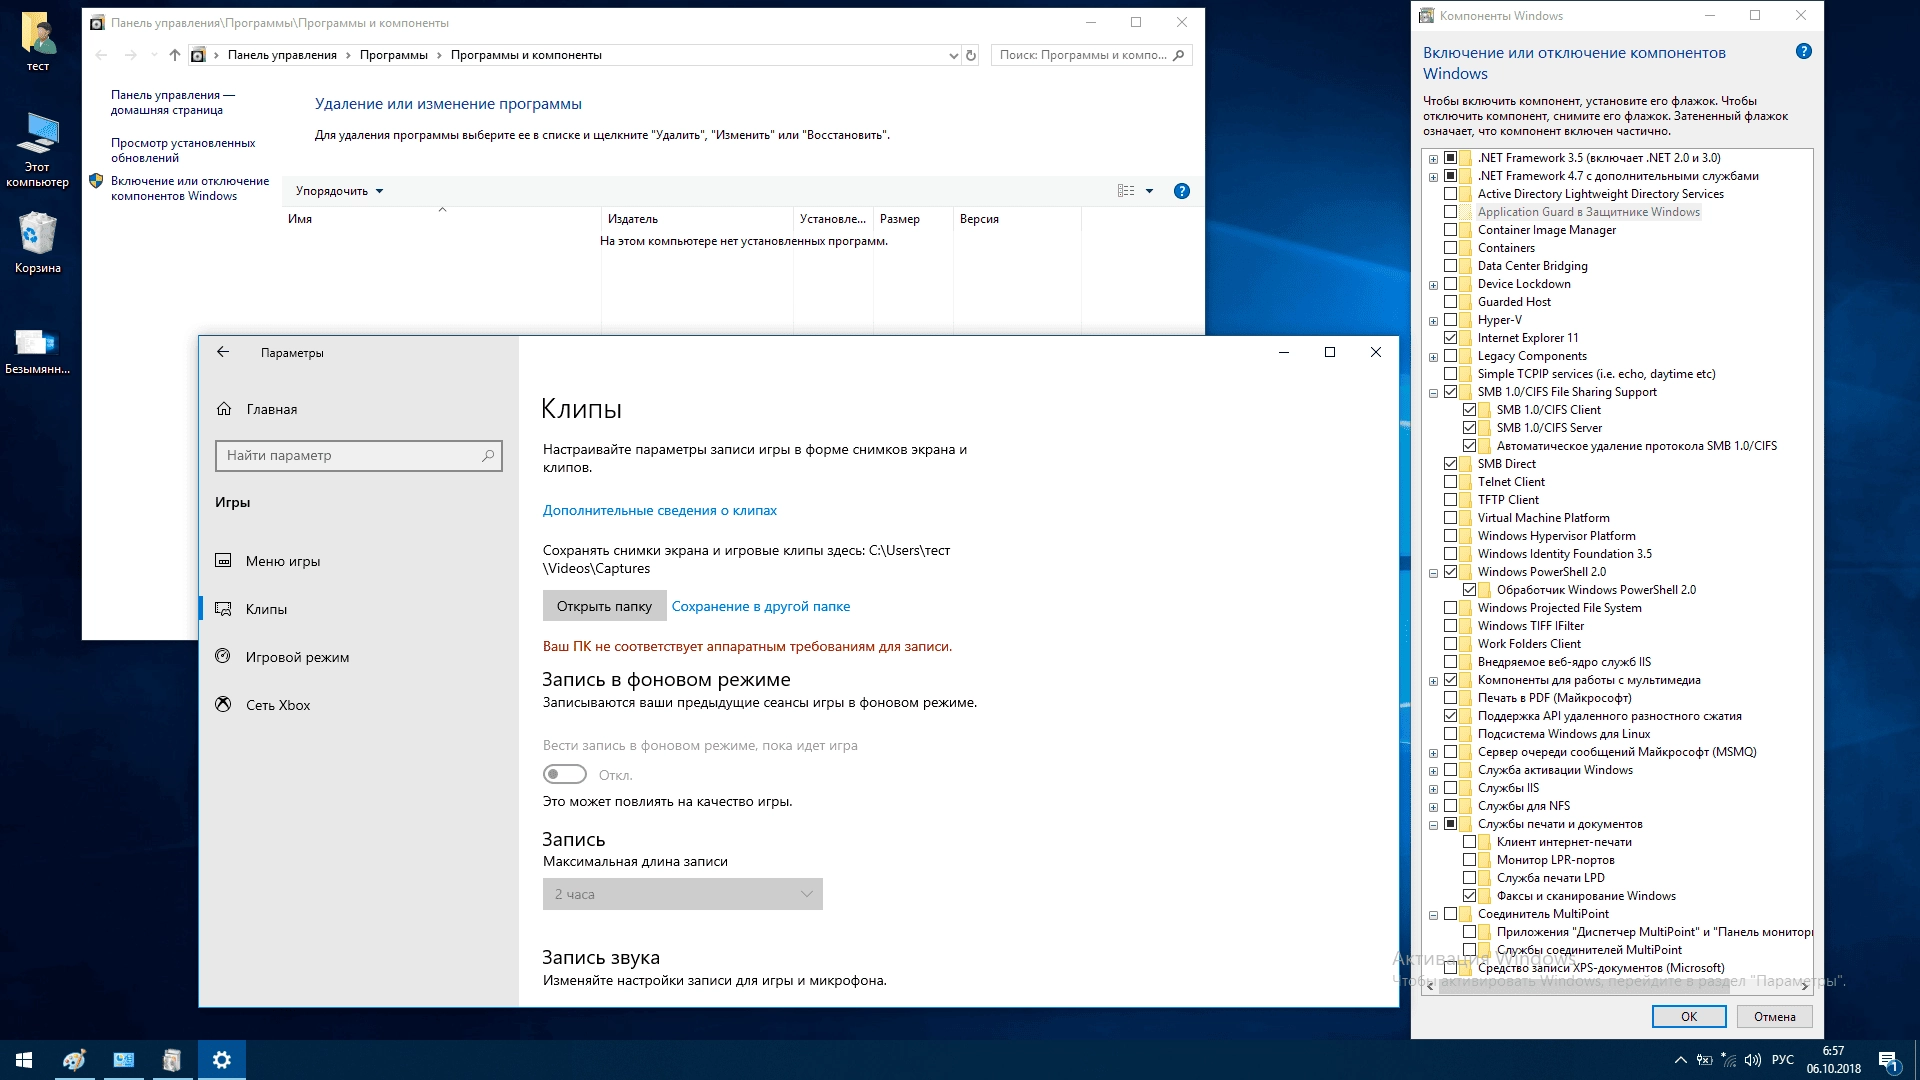Select the Меню игры sidebar icon
This screenshot has height=1080, width=1920.
pyautogui.click(x=224, y=561)
